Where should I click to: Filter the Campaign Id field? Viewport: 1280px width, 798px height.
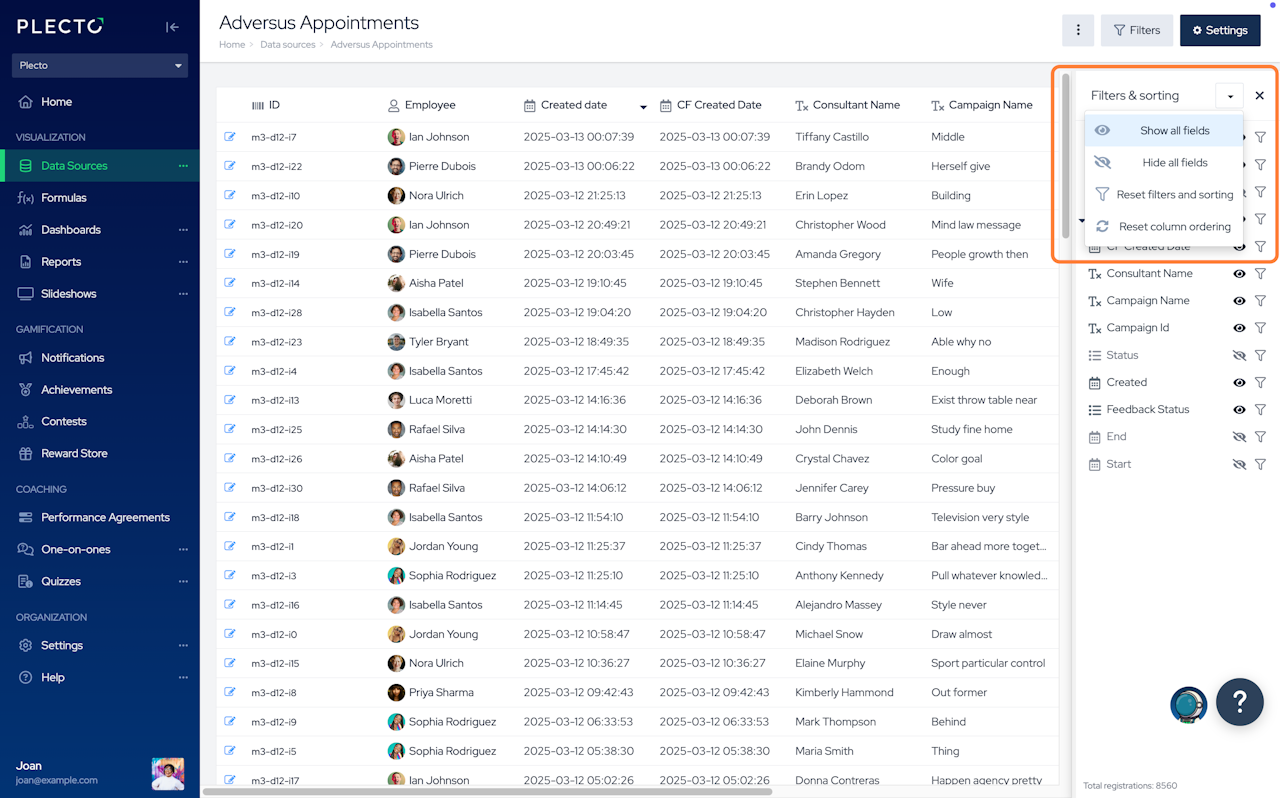click(x=1260, y=328)
